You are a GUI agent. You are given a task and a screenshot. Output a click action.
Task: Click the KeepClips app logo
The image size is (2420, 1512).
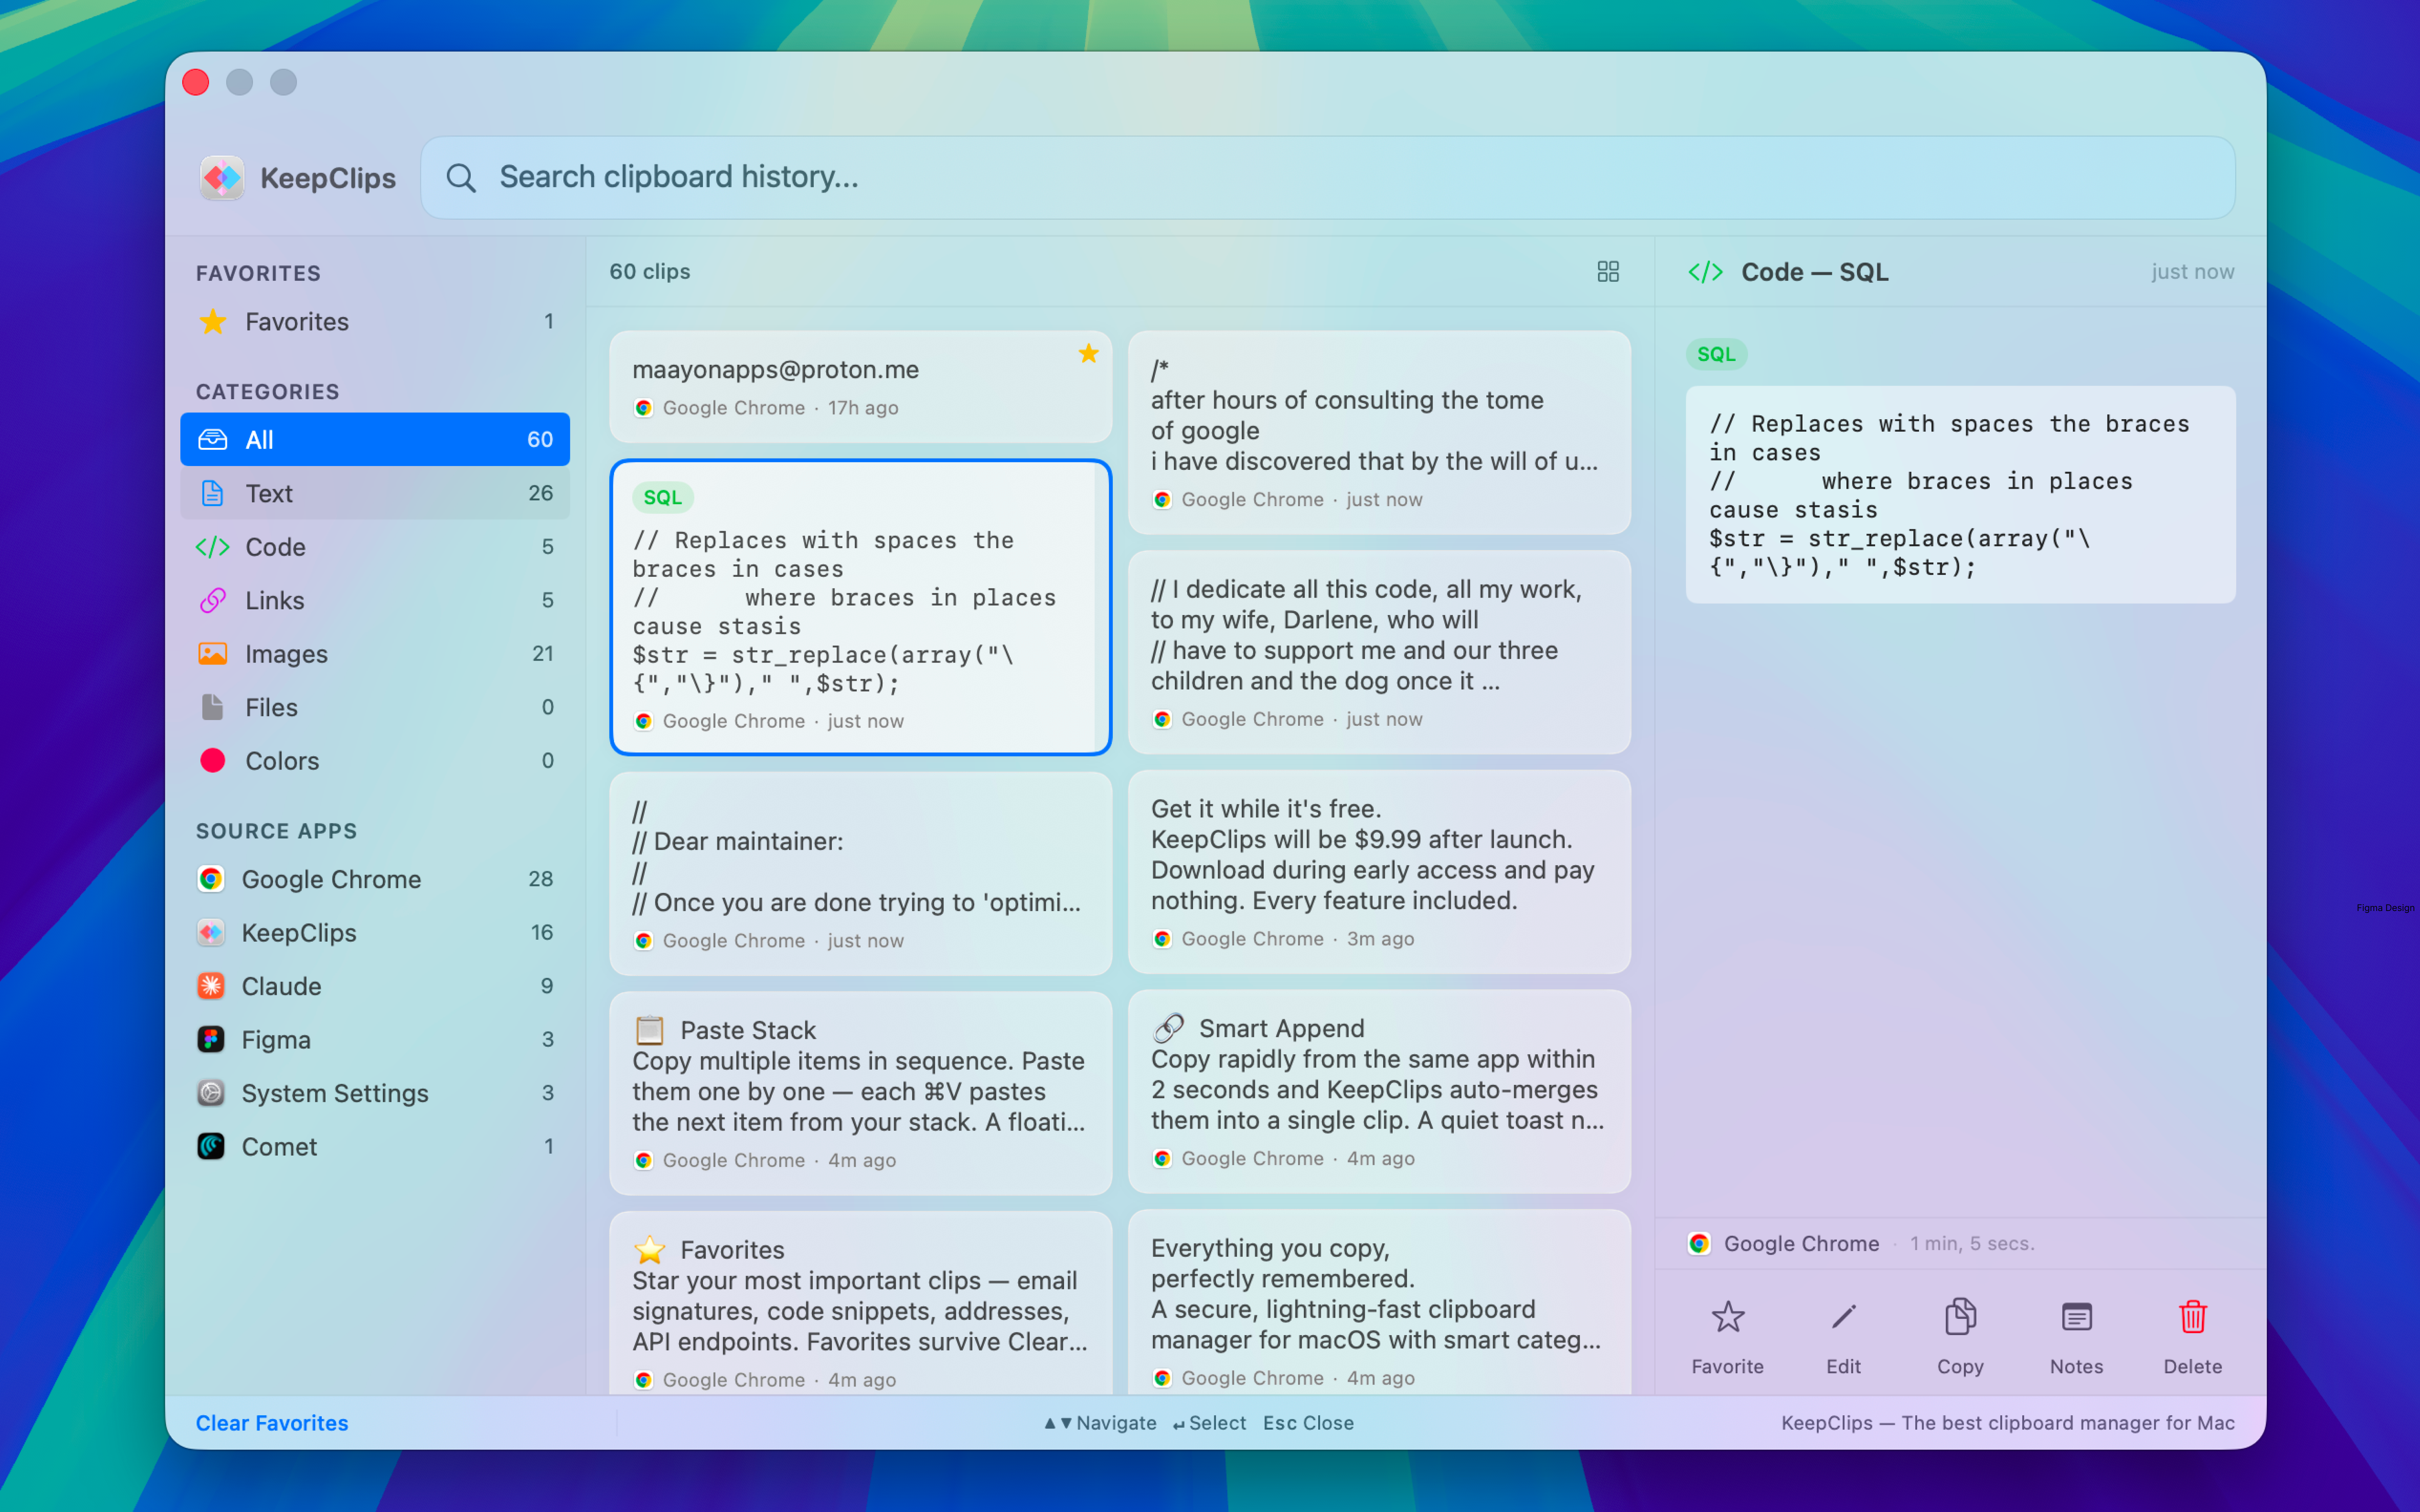[x=222, y=178]
